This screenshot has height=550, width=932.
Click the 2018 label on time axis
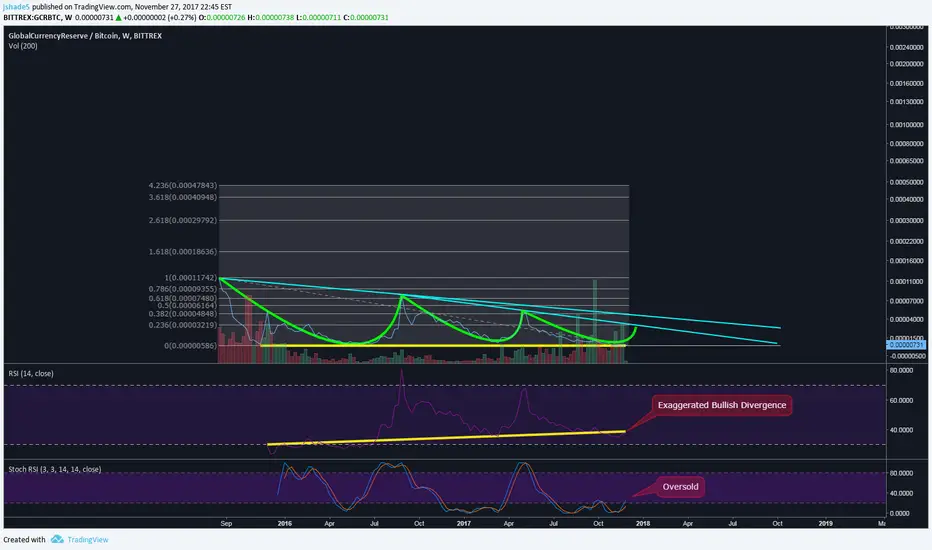click(643, 524)
